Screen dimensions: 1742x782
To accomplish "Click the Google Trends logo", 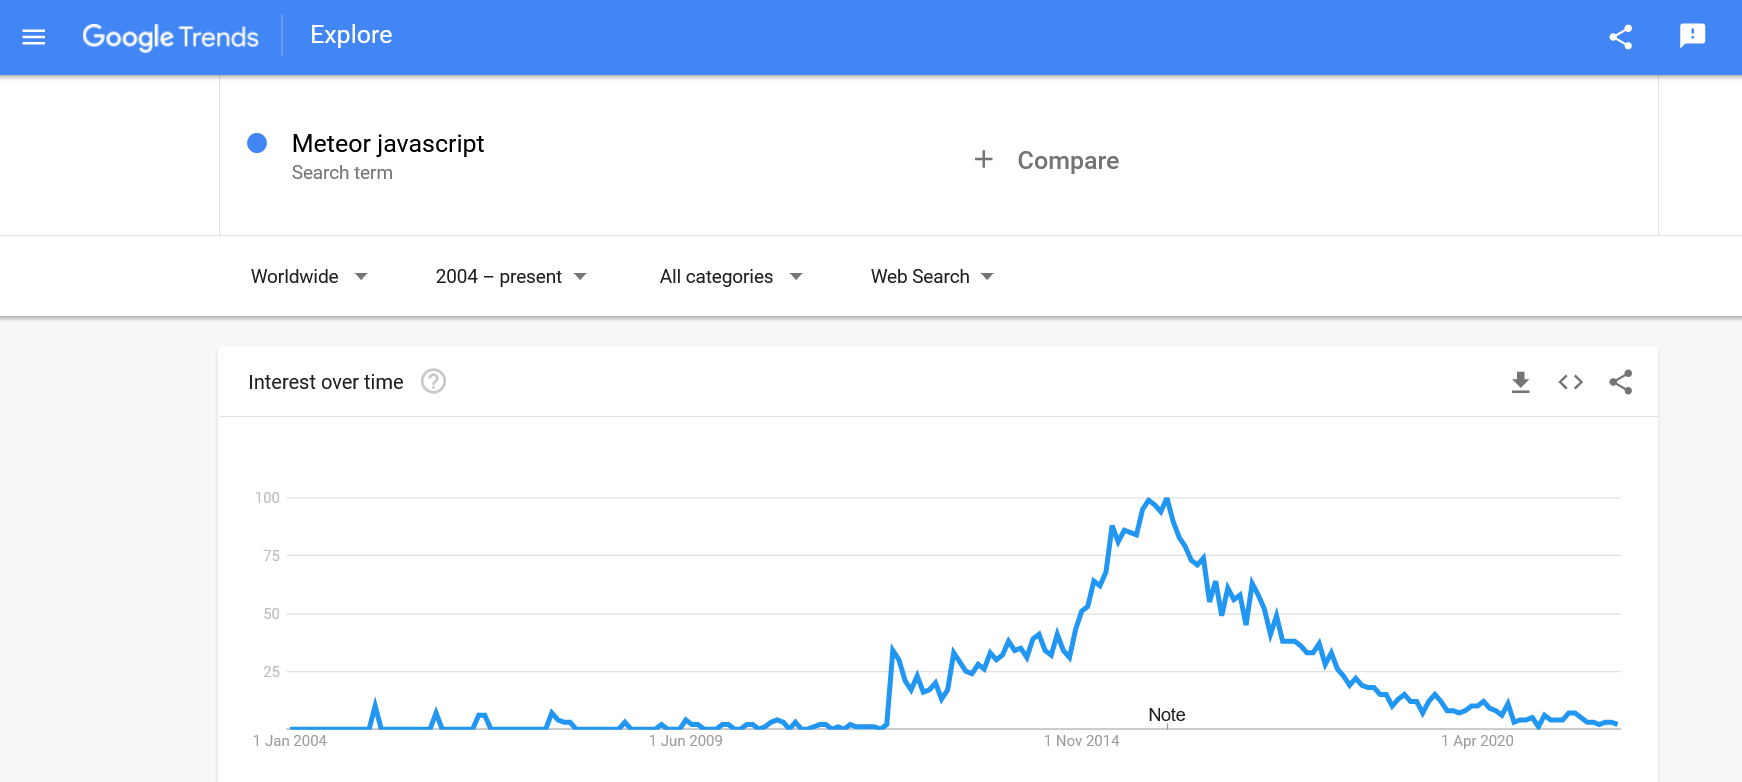I will point(170,37).
